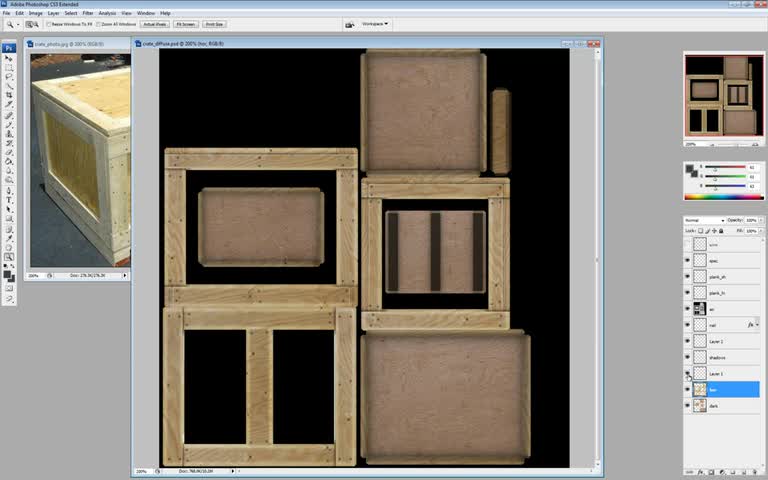Select the Type tool

(x=9, y=199)
